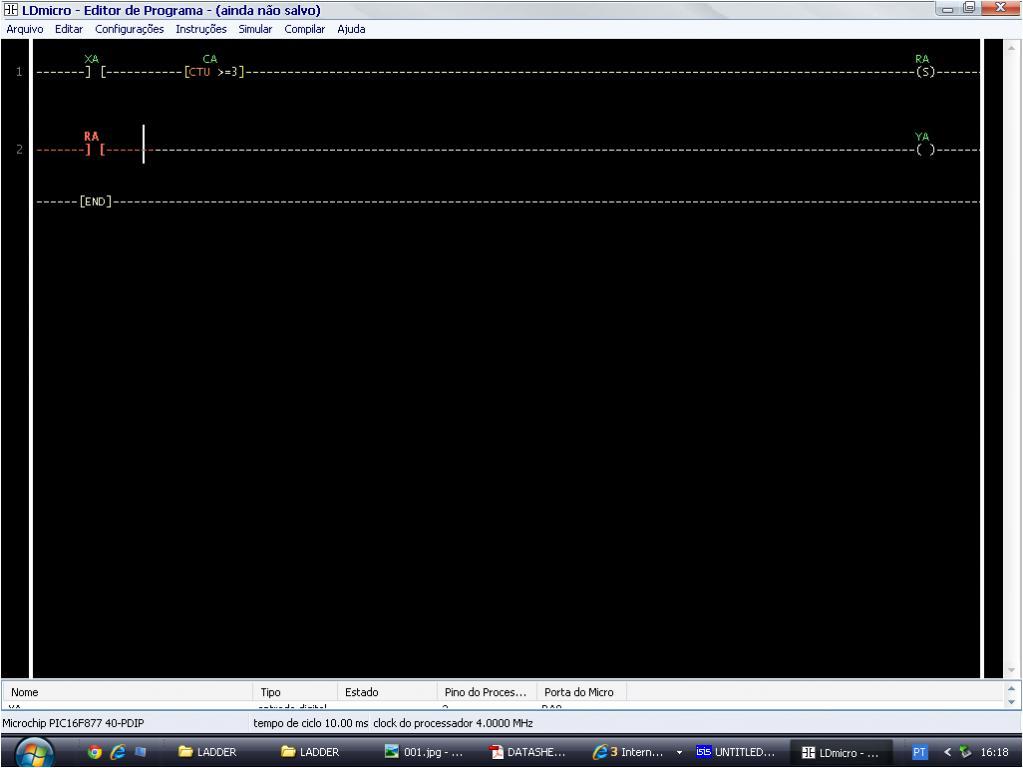Click the system tray network icon
This screenshot has height=768, width=1023.
tap(966, 752)
